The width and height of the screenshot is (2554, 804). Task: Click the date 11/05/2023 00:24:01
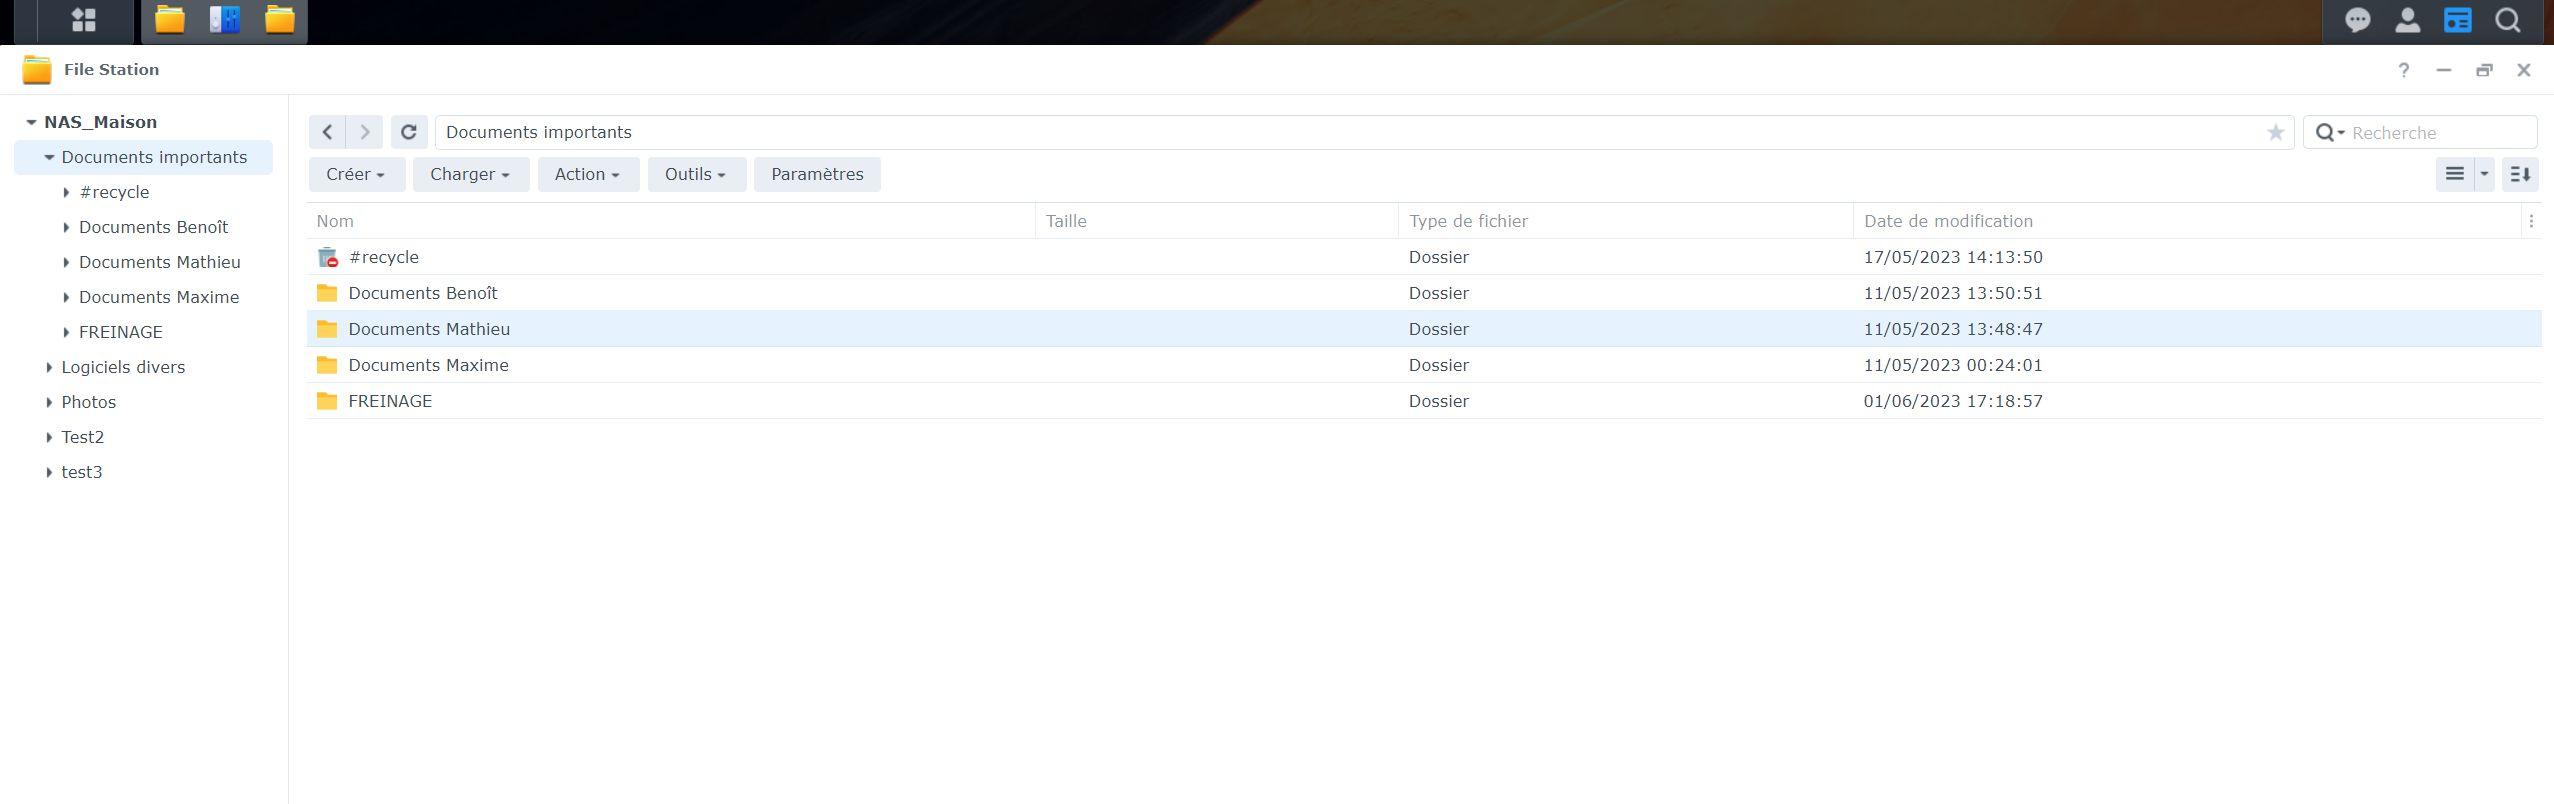coord(1953,365)
